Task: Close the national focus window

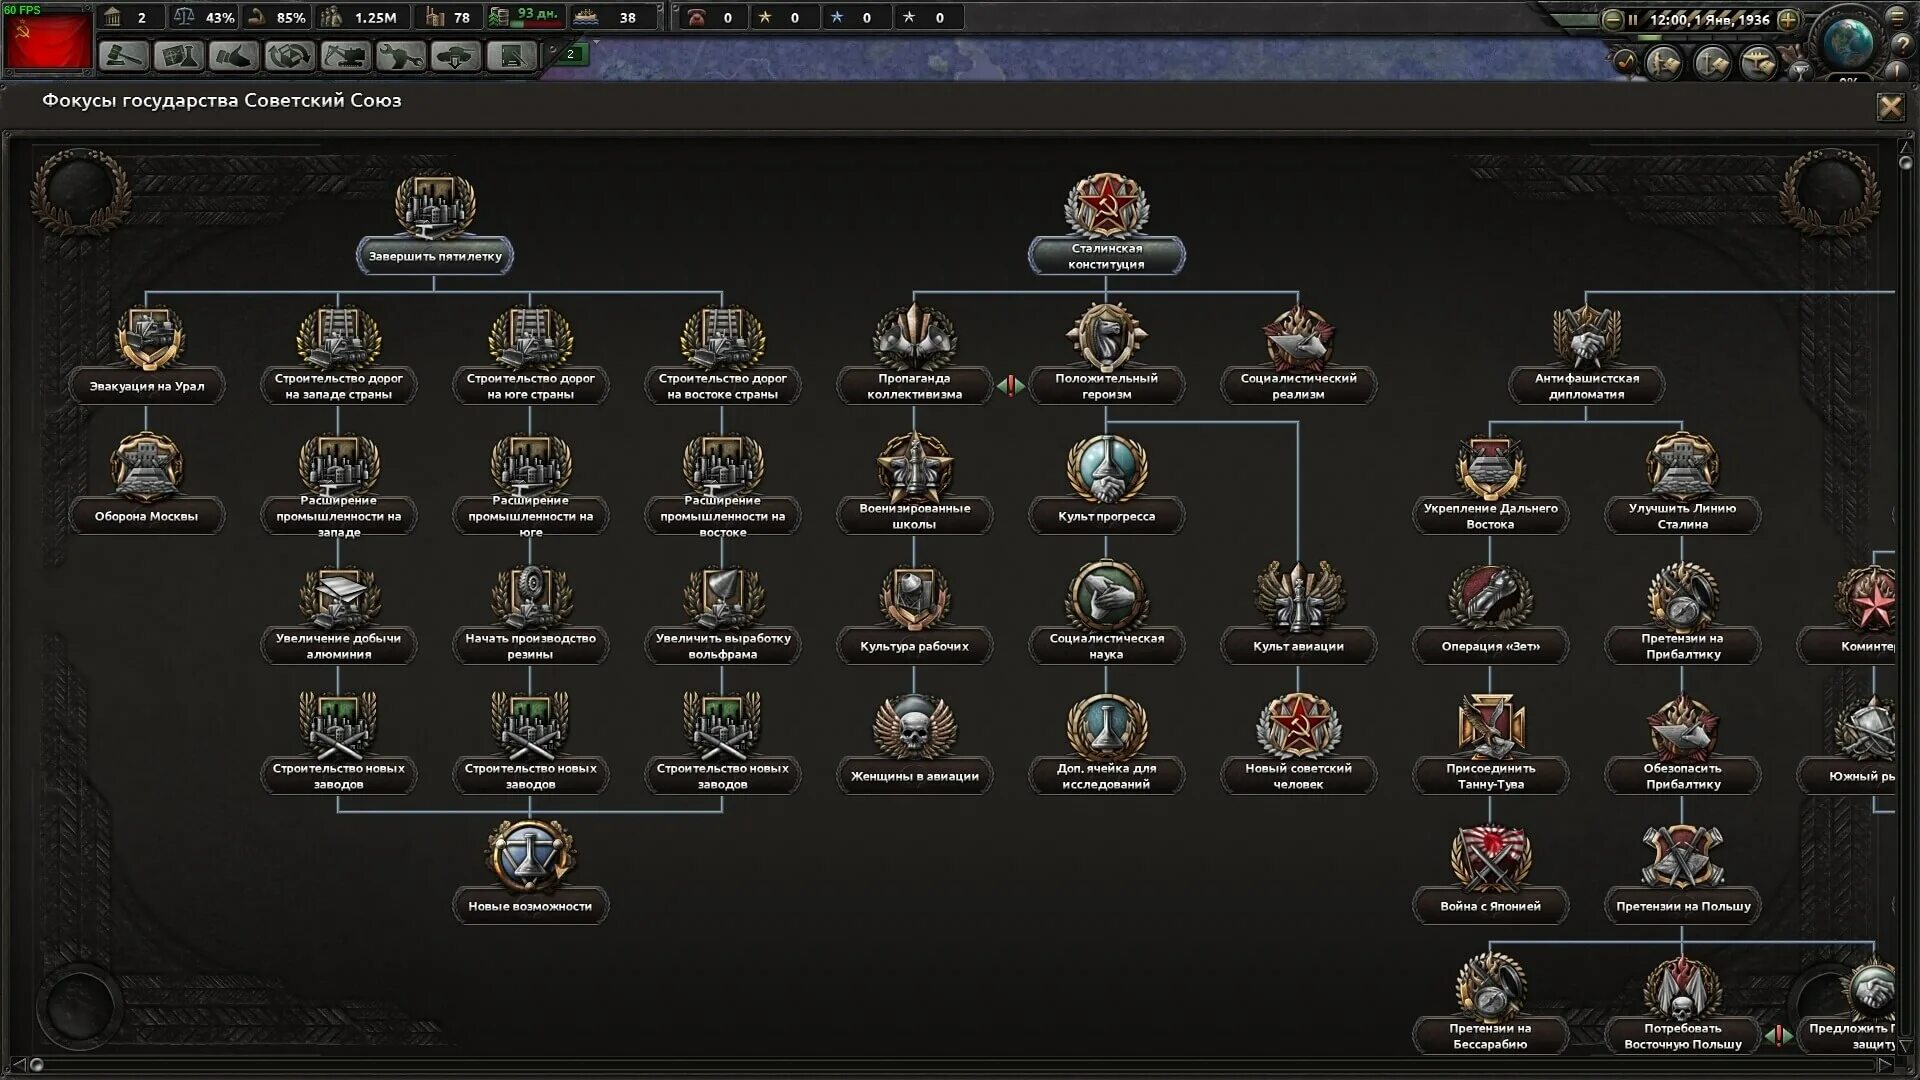Action: pos(1890,106)
